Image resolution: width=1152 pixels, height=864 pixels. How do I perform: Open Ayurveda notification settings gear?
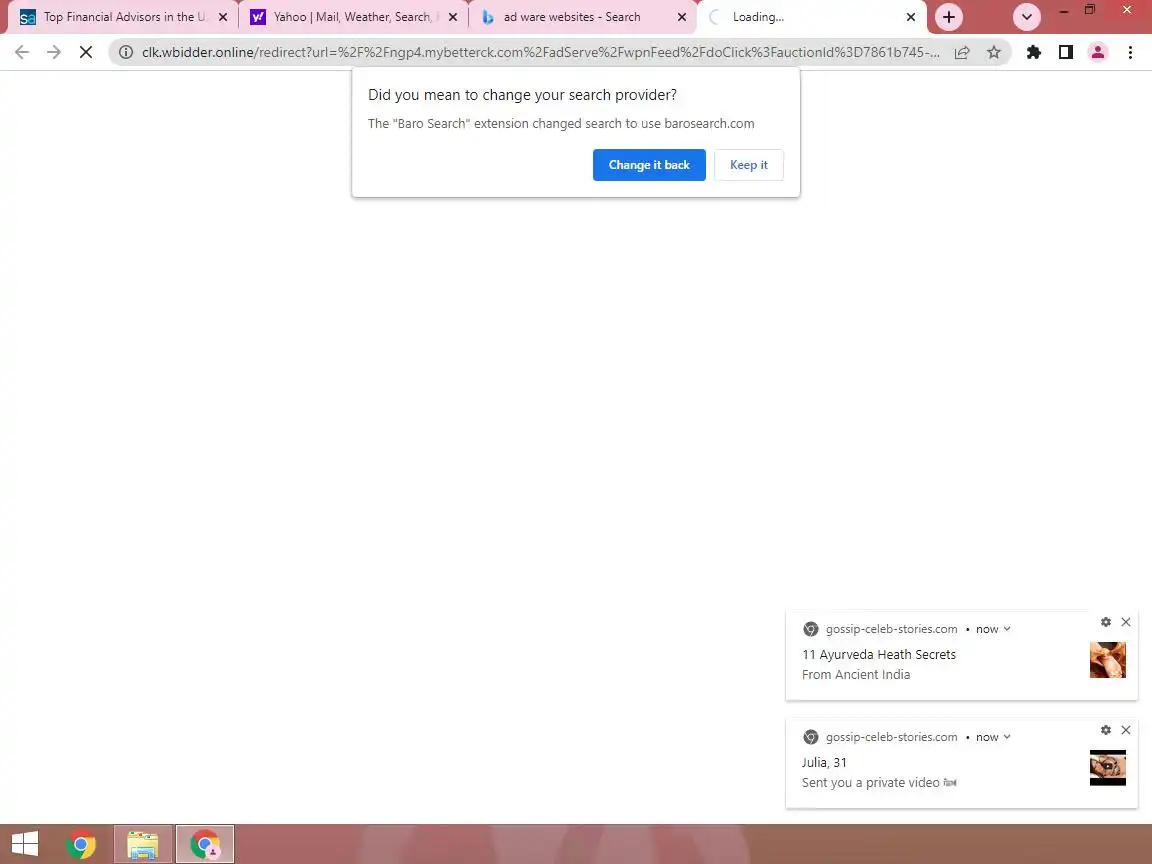point(1106,622)
